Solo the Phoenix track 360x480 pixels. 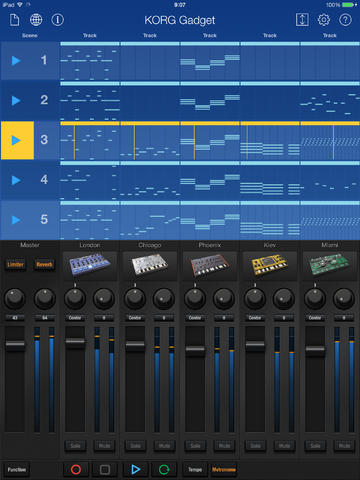195,446
